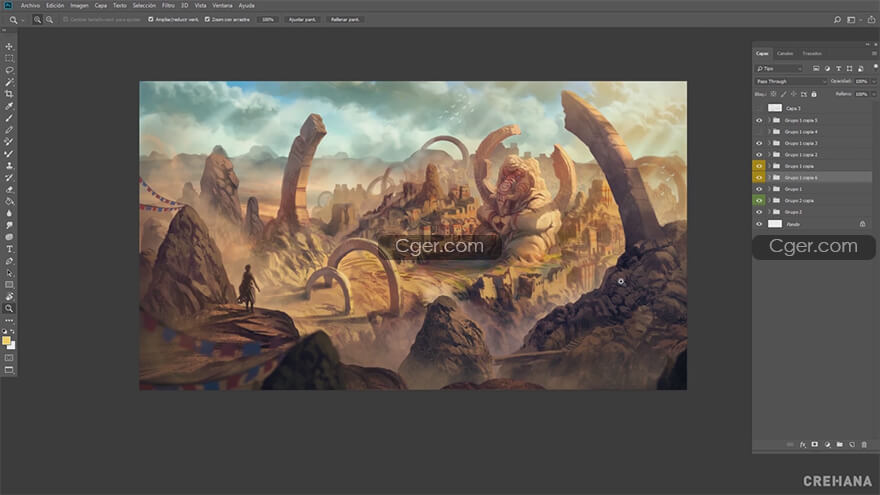The height and width of the screenshot is (495, 880).
Task: Expand the 'Grupo 1 copia 5' group
Action: 769,120
